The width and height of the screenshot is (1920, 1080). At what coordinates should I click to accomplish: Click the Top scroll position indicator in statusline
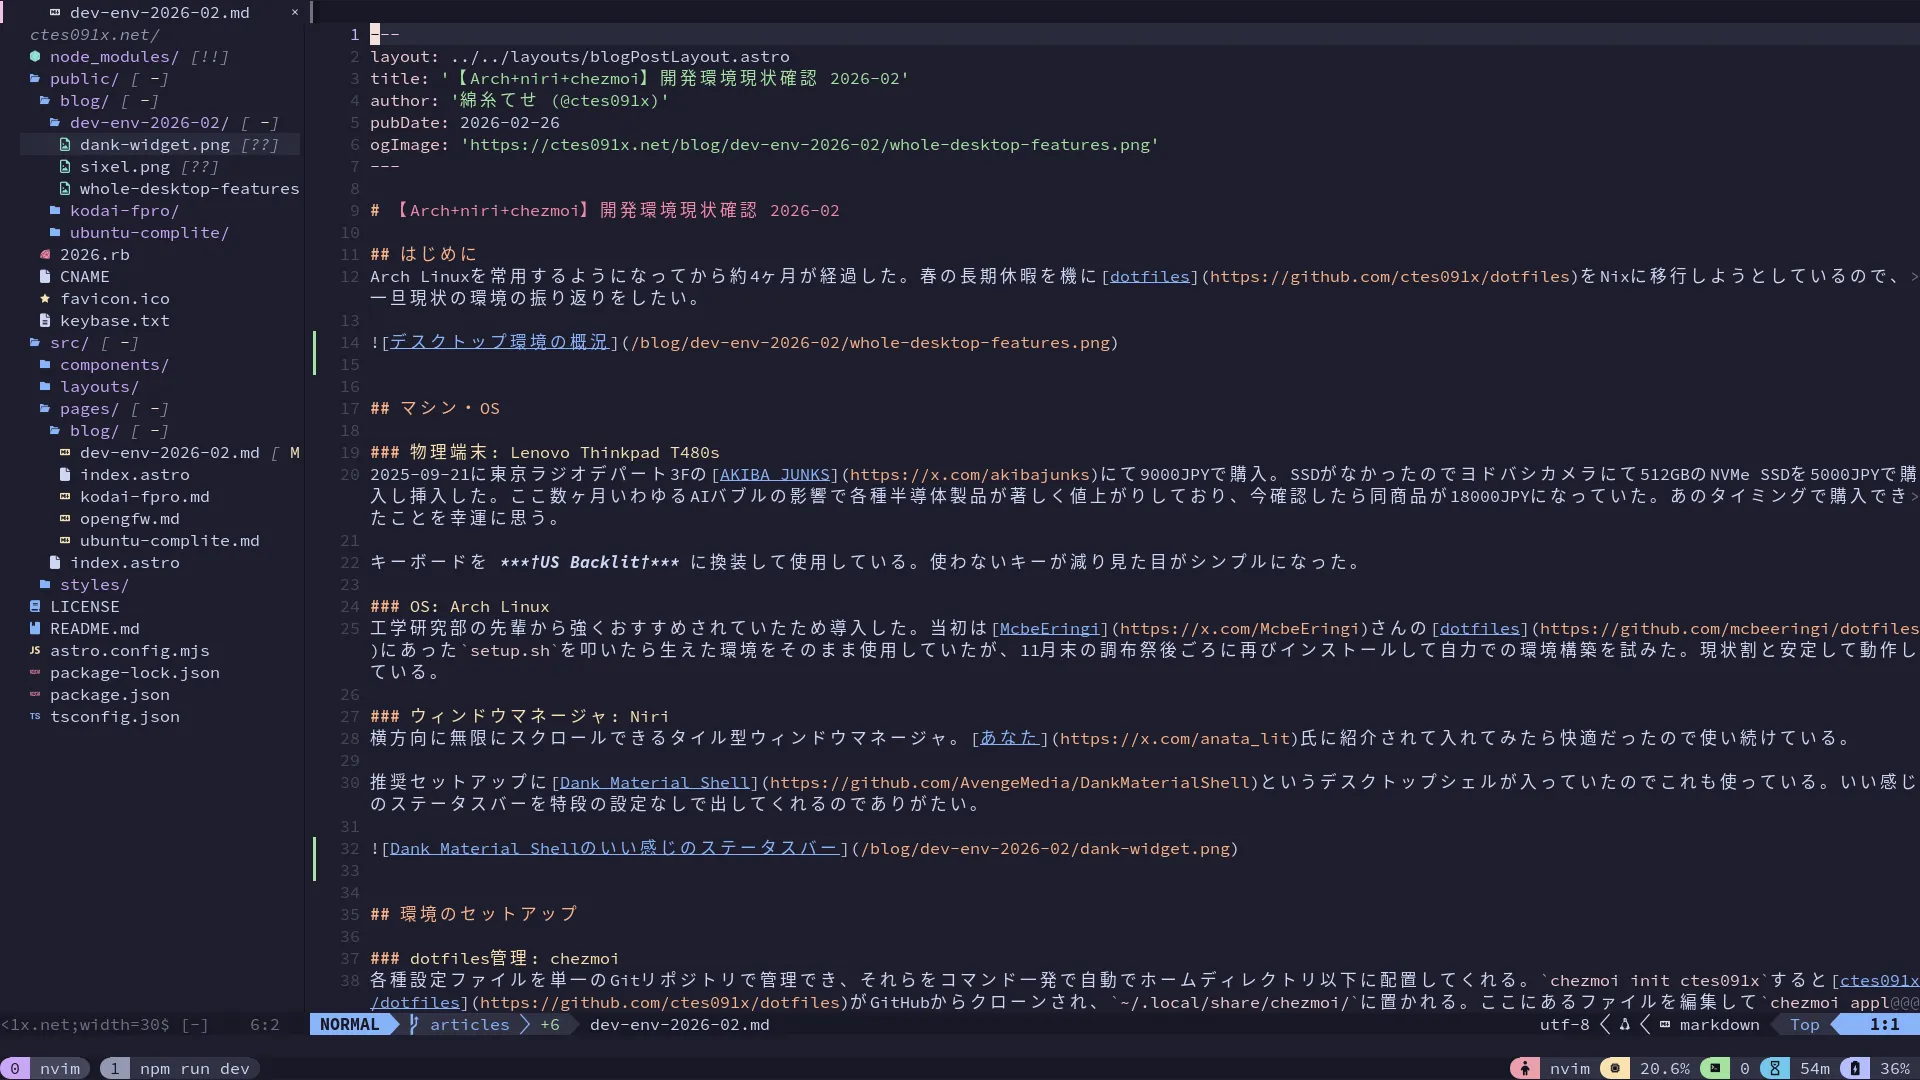(x=1803, y=1025)
